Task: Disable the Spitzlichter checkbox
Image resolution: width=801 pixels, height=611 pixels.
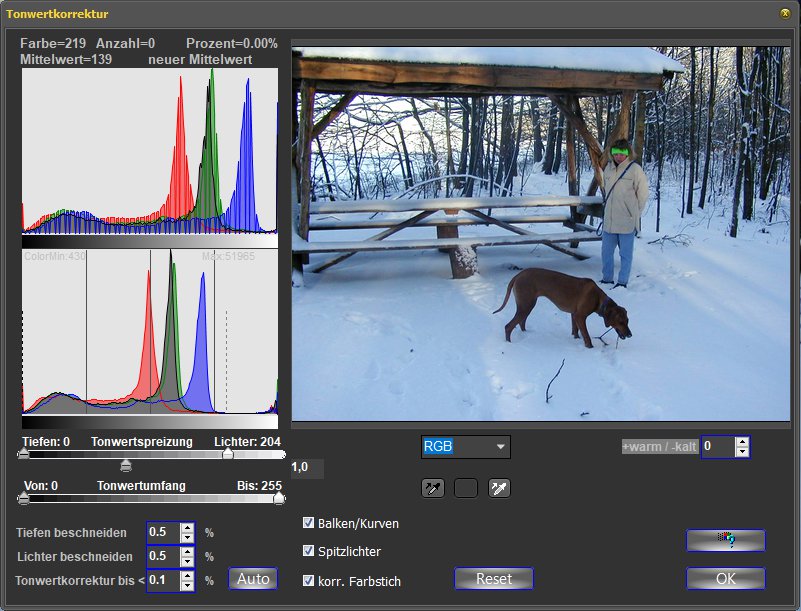Action: click(309, 551)
